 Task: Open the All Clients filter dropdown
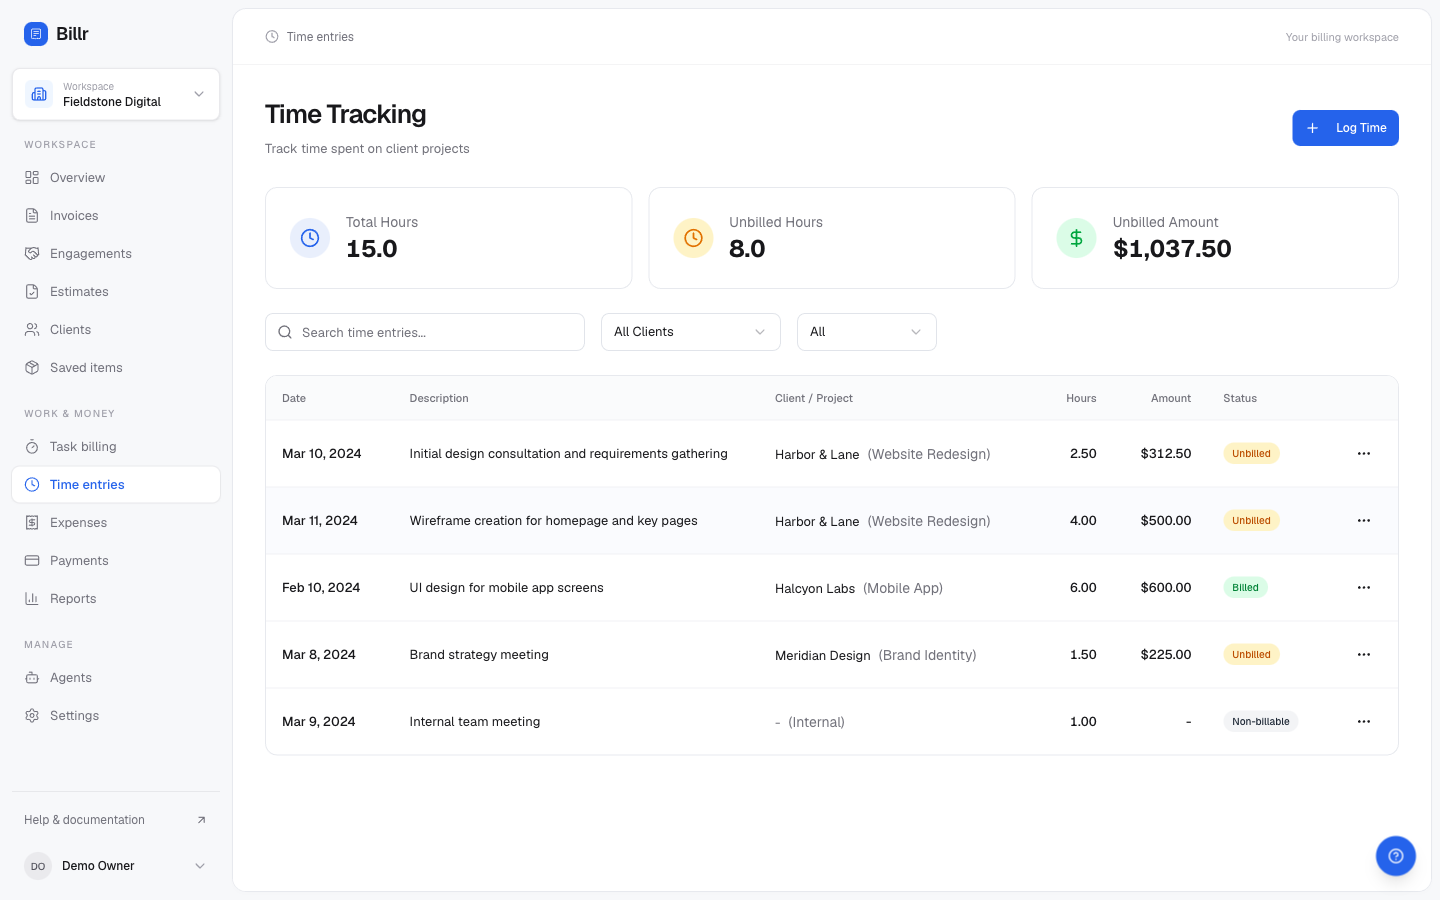click(x=691, y=332)
